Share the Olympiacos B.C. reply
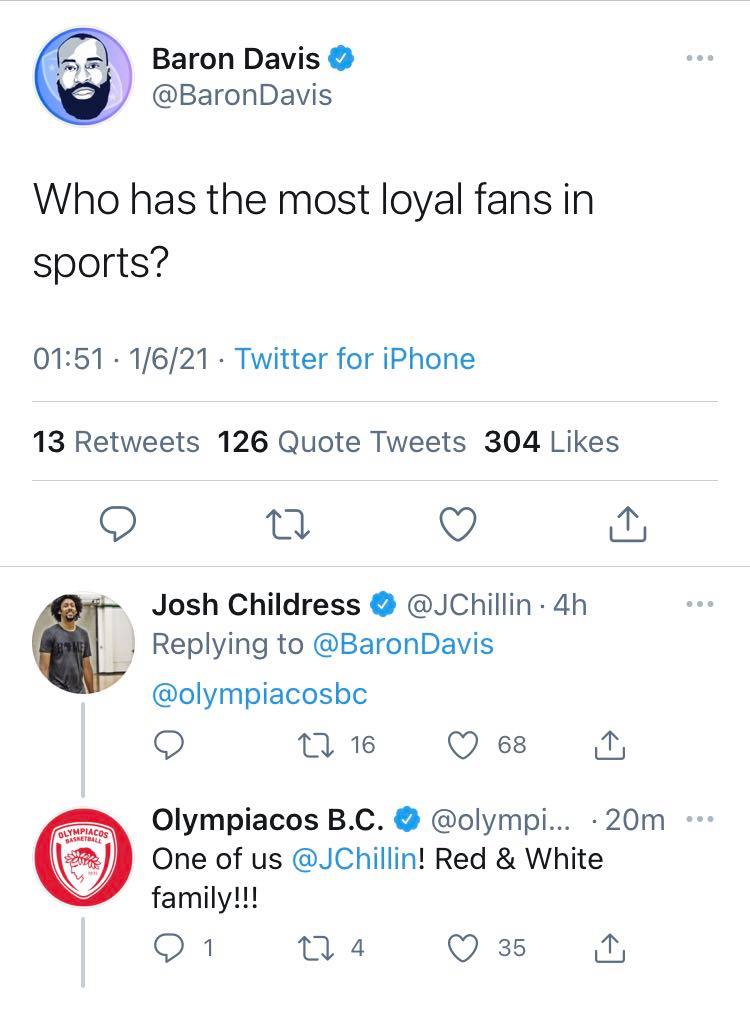Screen dimensions: 750x1009 610,948
